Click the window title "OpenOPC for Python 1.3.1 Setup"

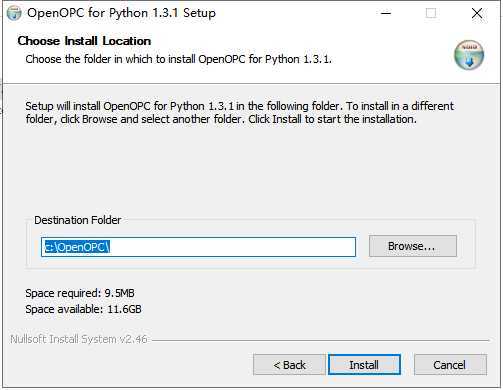coord(121,13)
